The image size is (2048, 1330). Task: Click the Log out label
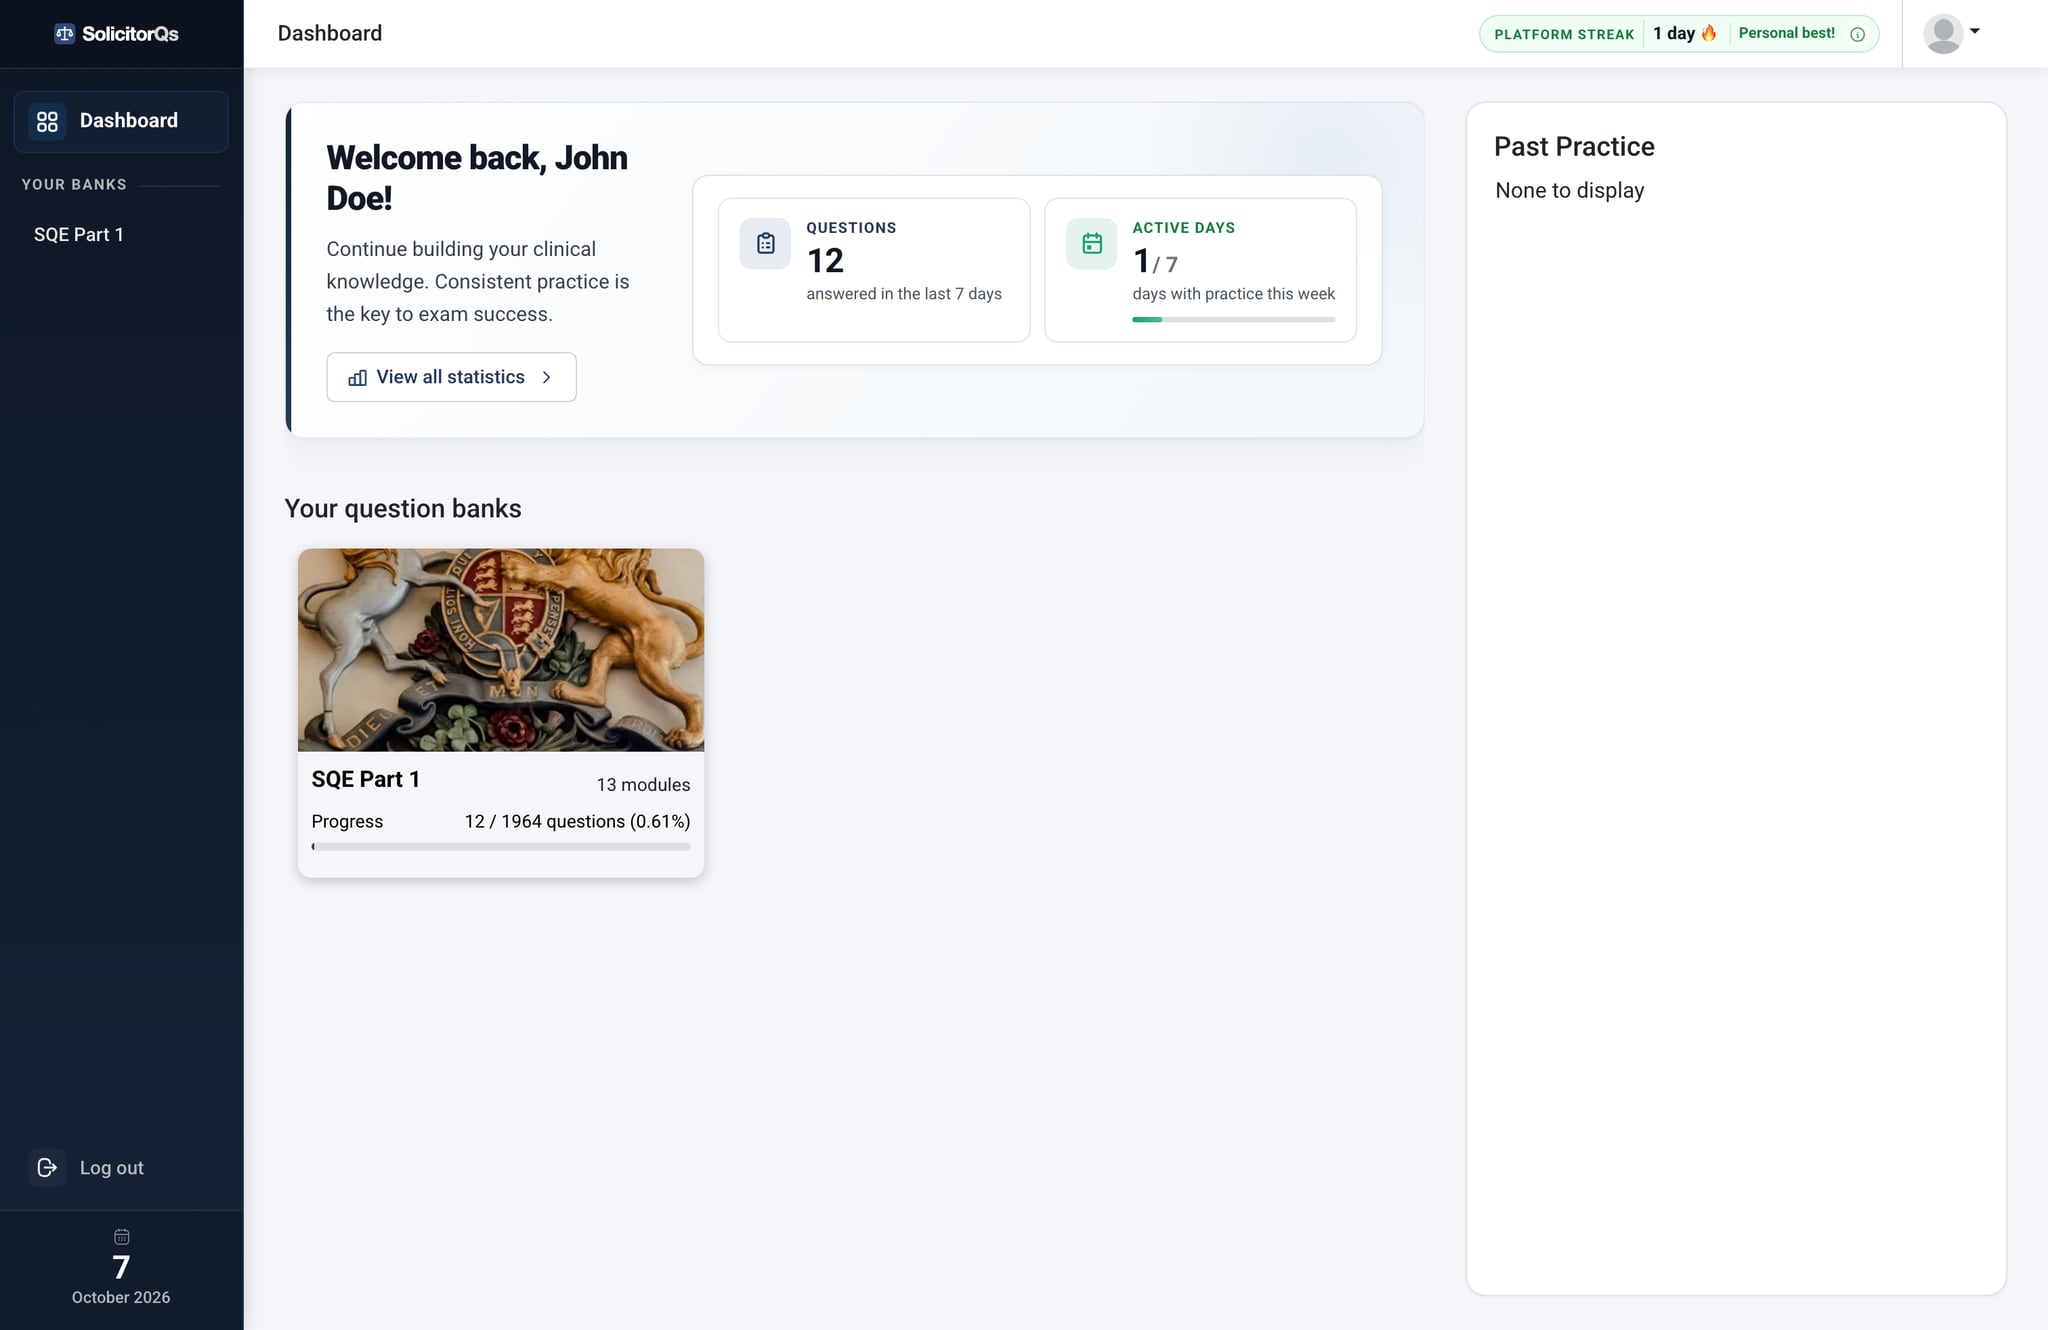[112, 1167]
